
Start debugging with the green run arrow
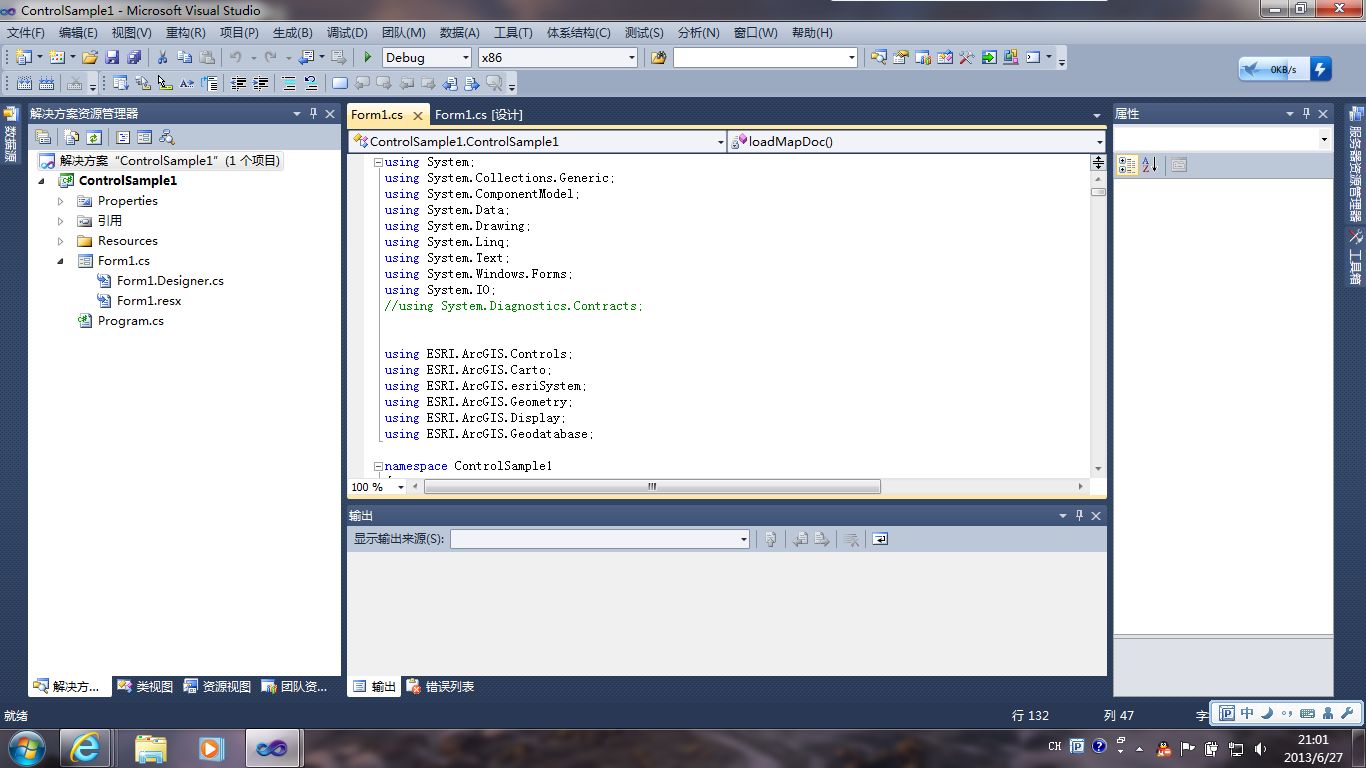(368, 57)
